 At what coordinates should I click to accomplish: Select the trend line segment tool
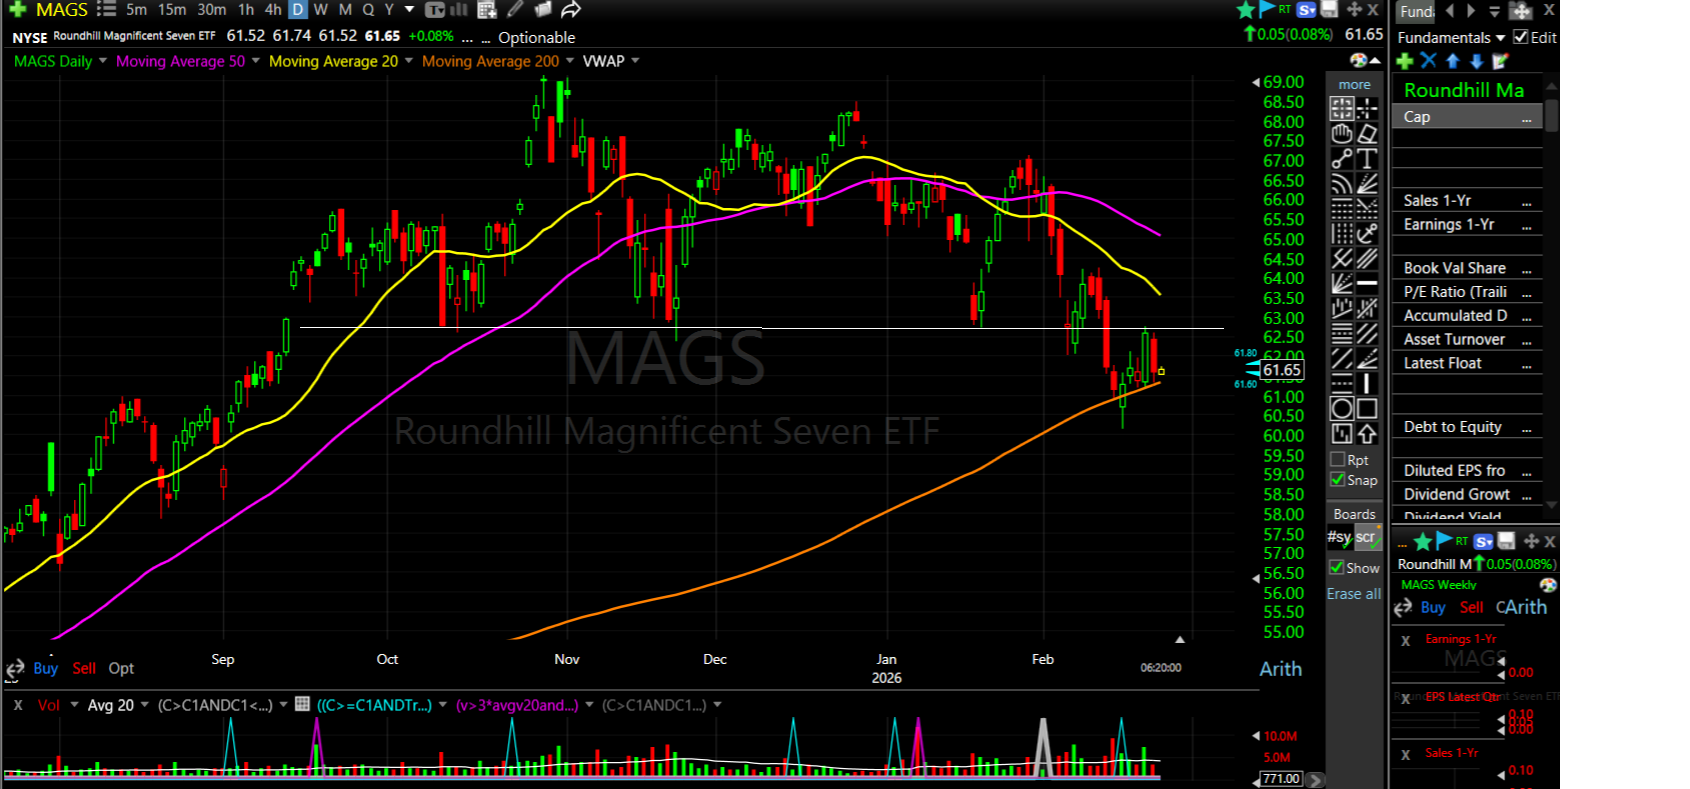(1342, 158)
